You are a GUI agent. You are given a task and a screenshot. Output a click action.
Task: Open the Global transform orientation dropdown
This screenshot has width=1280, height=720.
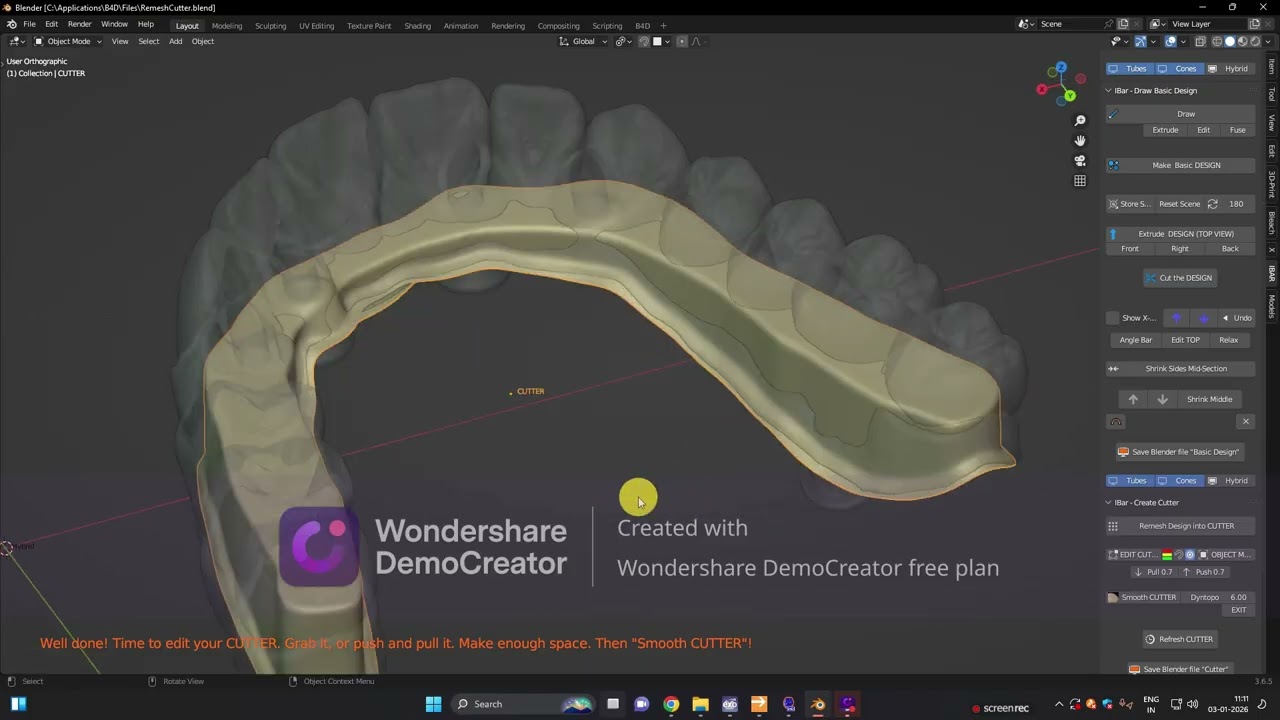point(583,41)
